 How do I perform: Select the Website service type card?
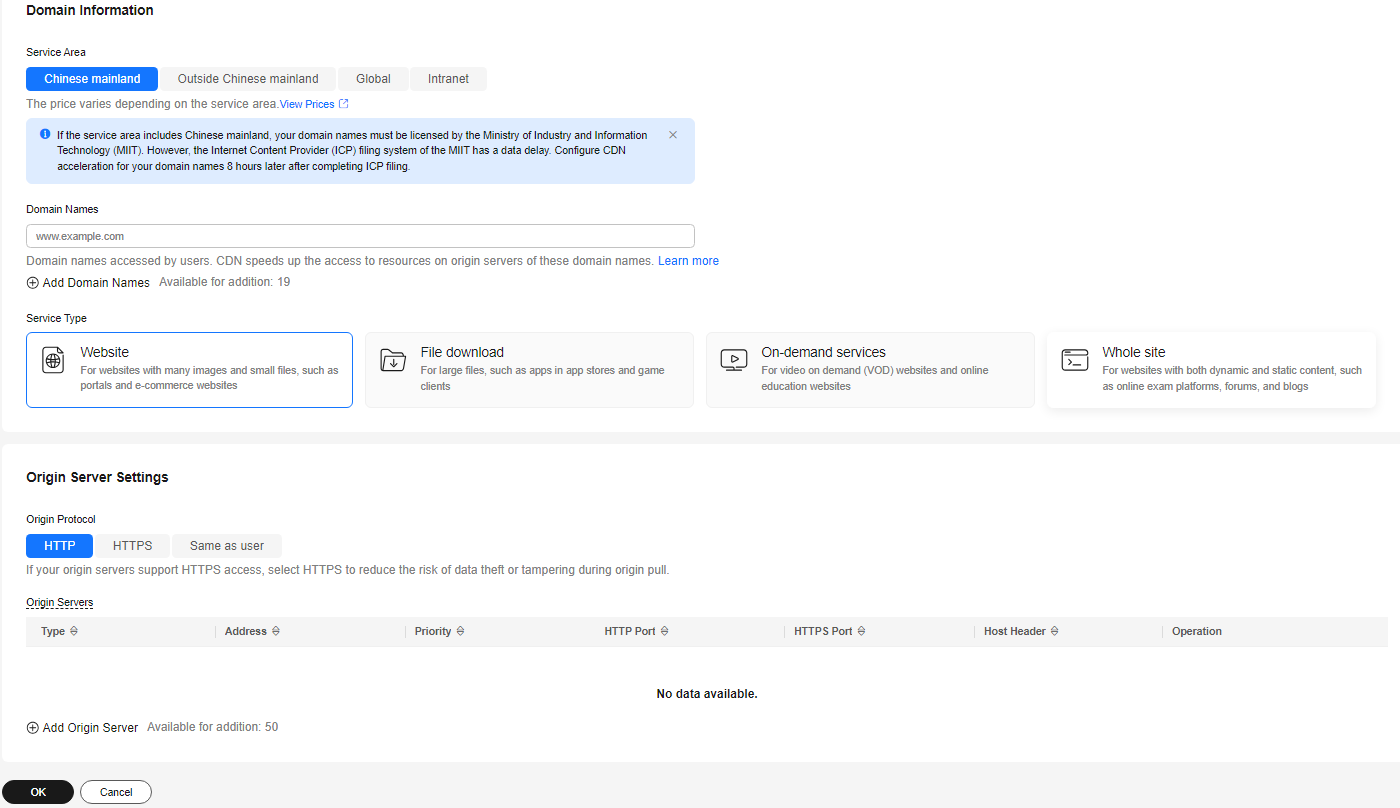(189, 370)
